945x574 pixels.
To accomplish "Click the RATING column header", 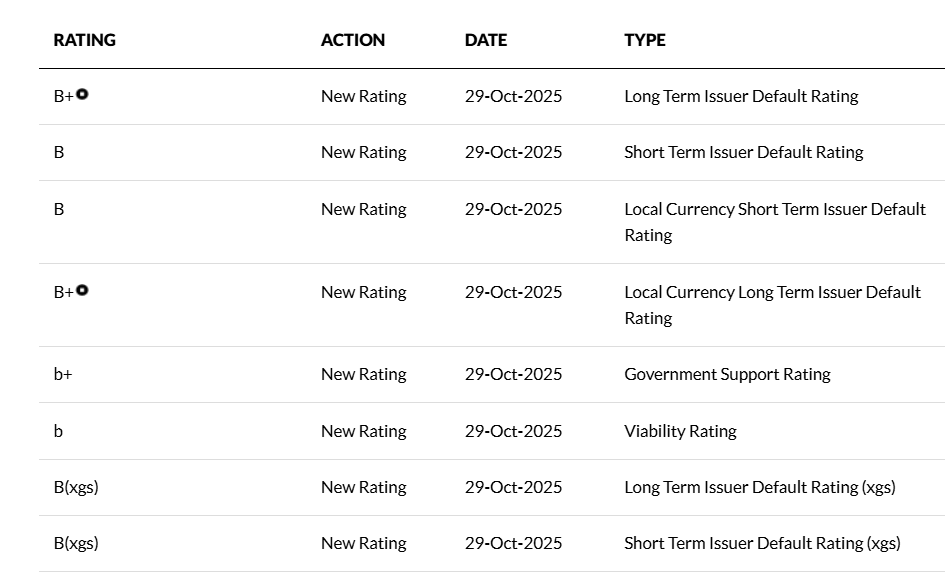I will (85, 40).
